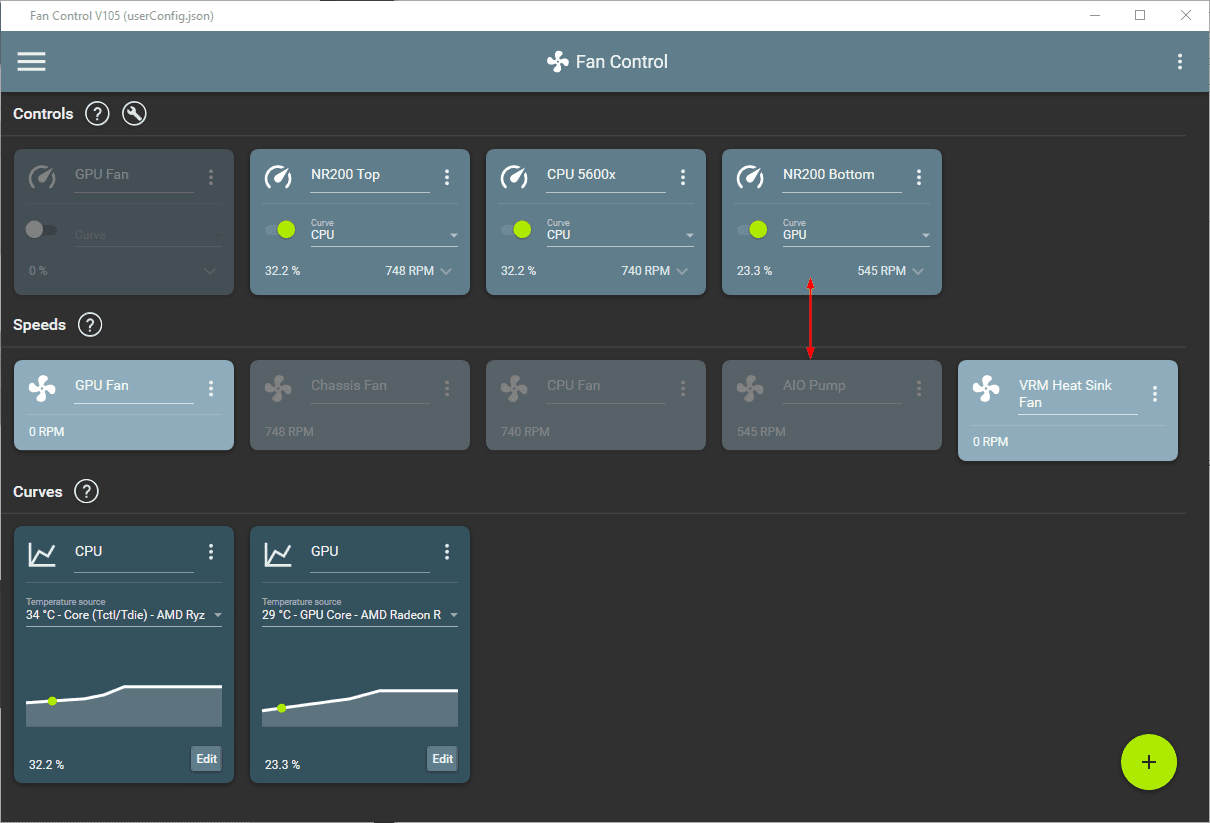The width and height of the screenshot is (1210, 823).
Task: Toggle the NR200 Bottom control switch
Action: pos(752,230)
